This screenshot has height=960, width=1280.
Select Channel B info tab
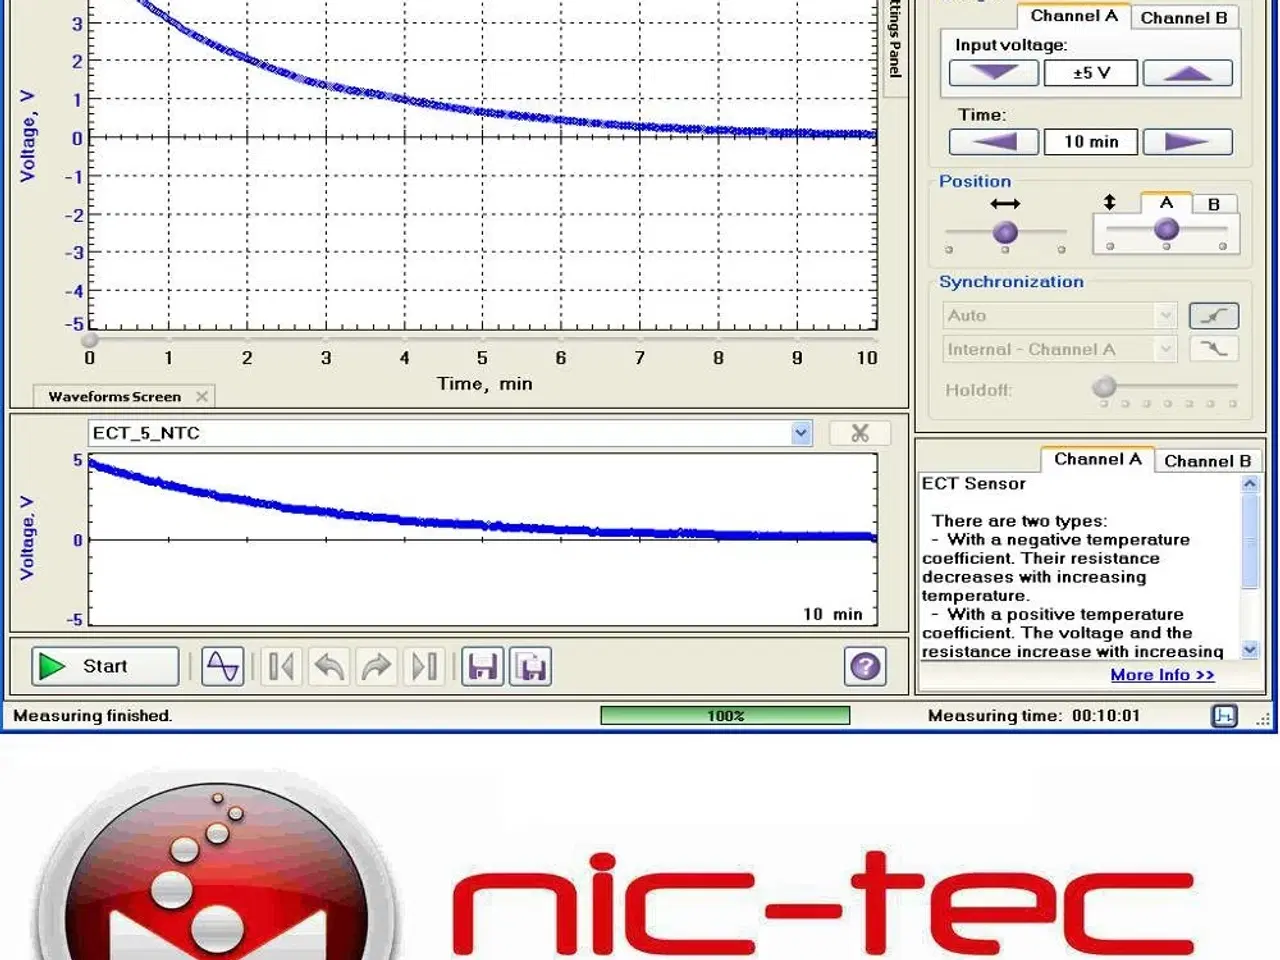click(1207, 461)
